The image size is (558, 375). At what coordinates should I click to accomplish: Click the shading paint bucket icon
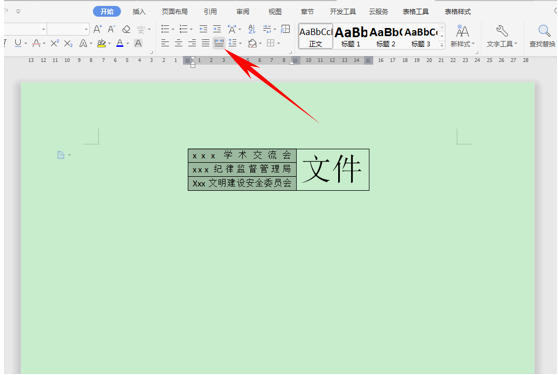point(252,43)
